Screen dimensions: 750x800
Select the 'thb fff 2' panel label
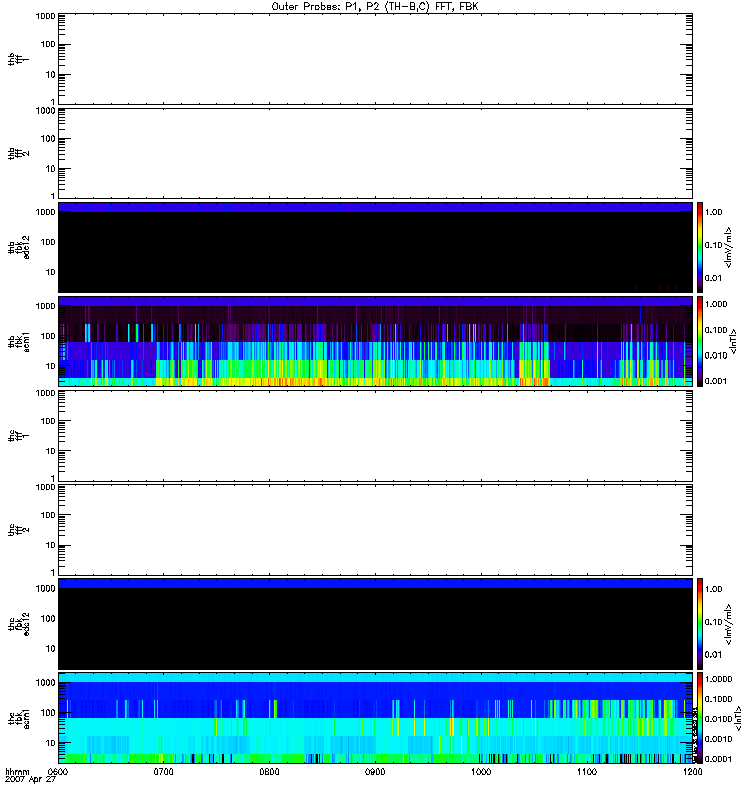18,154
